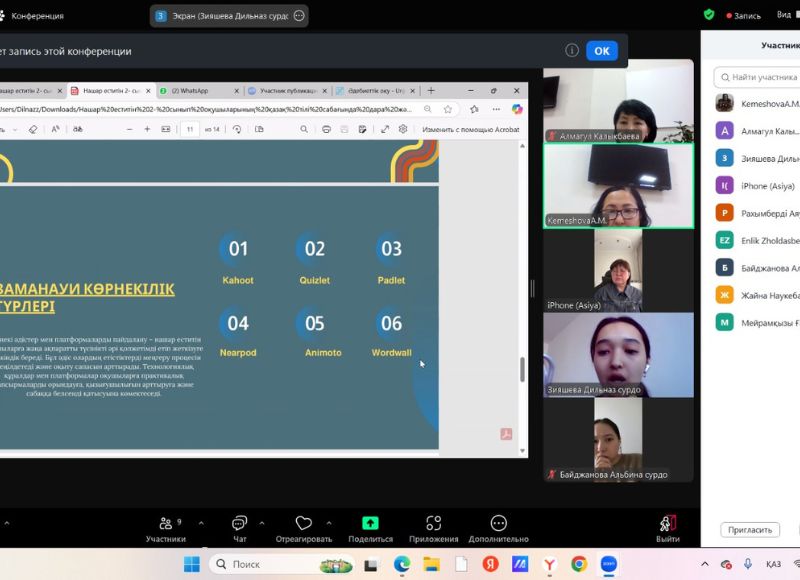This screenshot has height=580, width=800.
Task: Click the green Поделиться share screen icon
Action: [x=370, y=523]
